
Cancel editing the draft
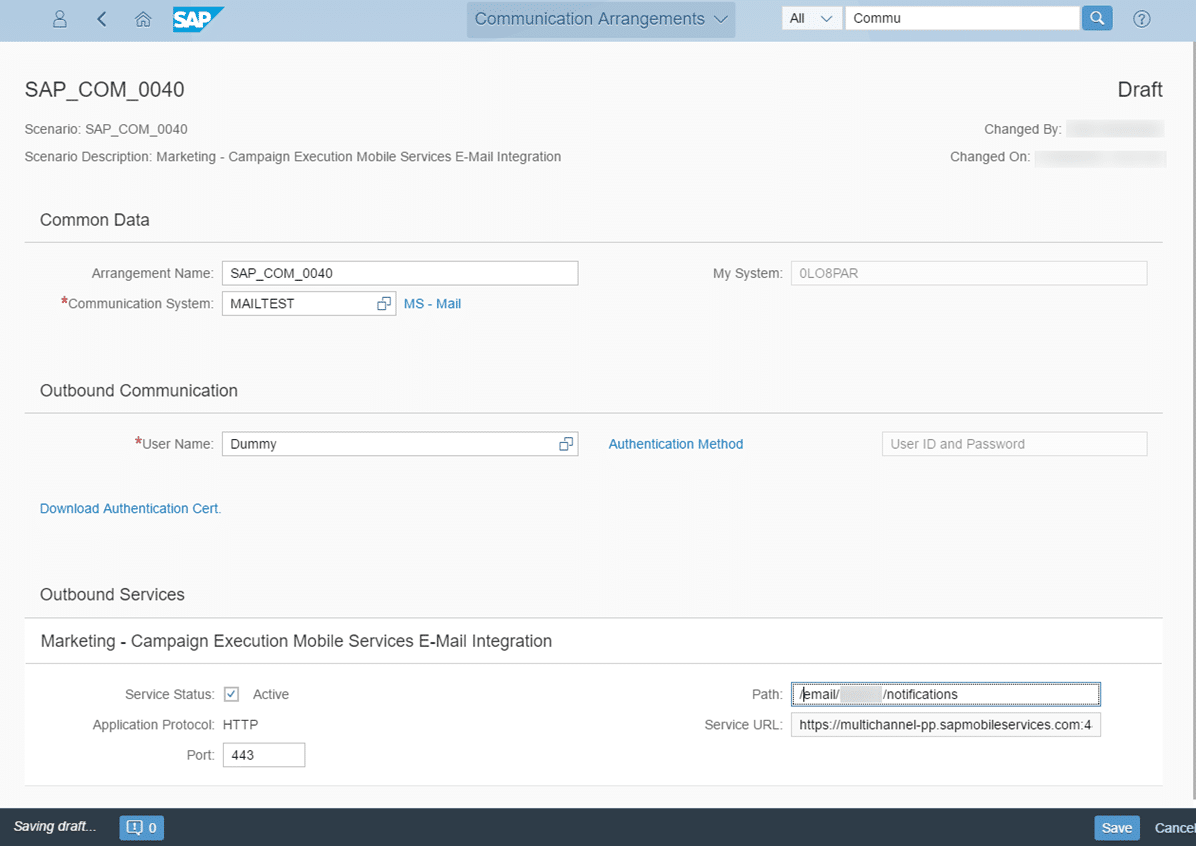point(1174,827)
